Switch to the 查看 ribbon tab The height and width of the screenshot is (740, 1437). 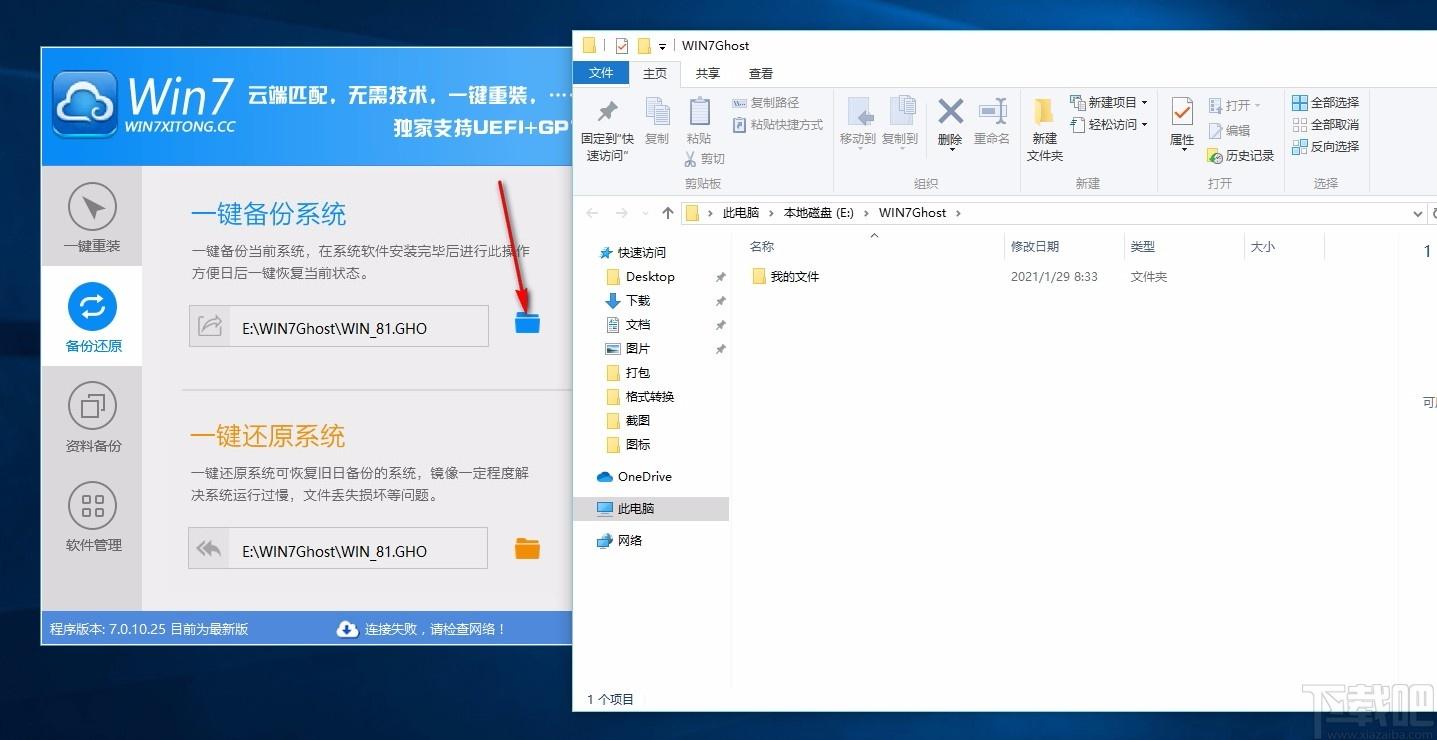[x=761, y=73]
